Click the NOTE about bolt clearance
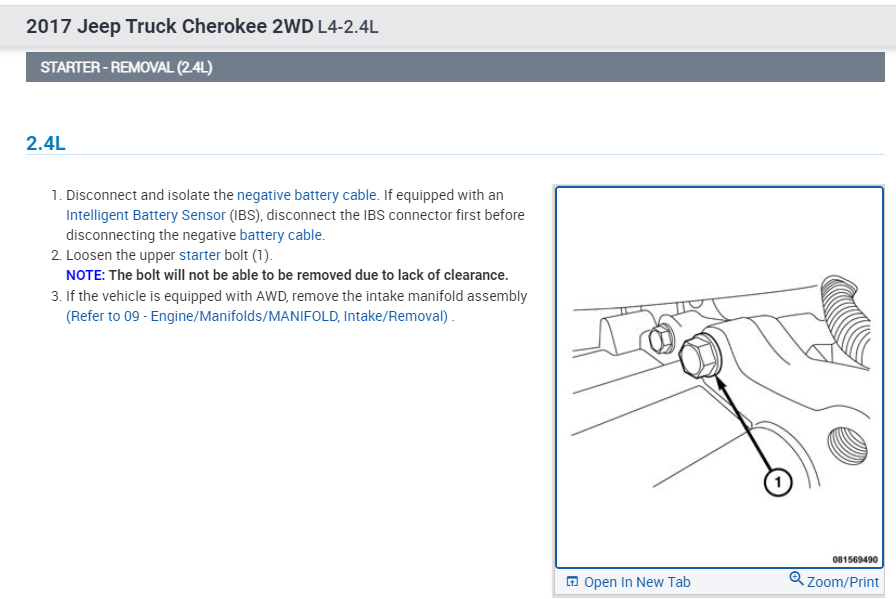 (x=287, y=275)
